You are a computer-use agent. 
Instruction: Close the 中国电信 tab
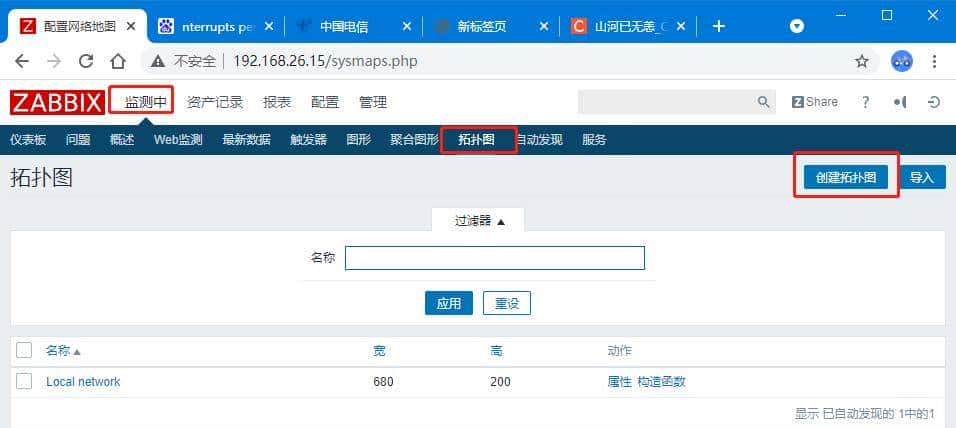point(407,26)
